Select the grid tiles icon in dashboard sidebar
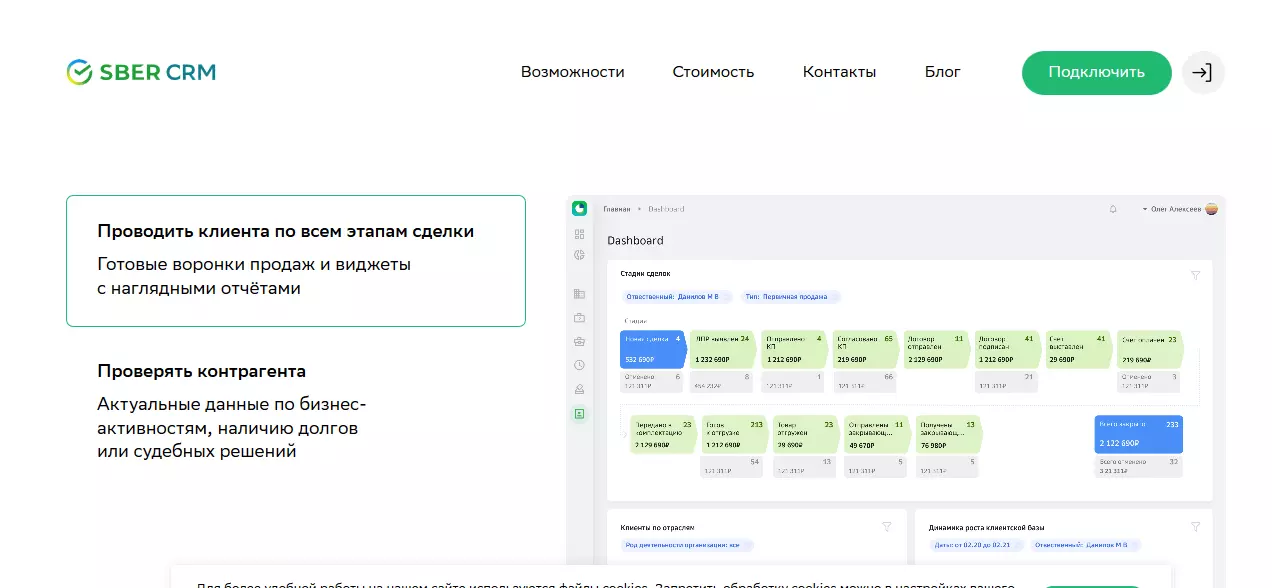Screen dimensions: 1272x588 [579, 234]
